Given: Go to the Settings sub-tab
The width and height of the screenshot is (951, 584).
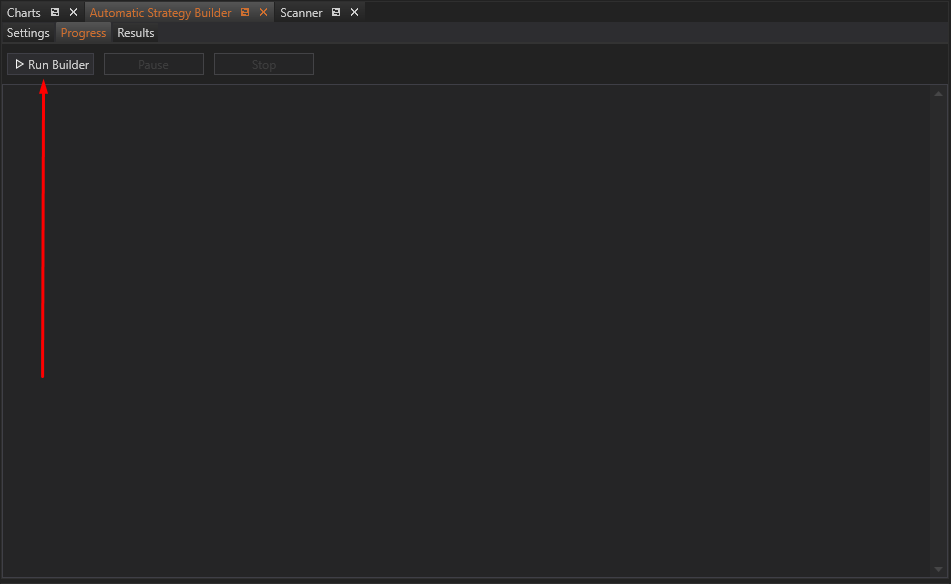Looking at the screenshot, I should [x=28, y=33].
